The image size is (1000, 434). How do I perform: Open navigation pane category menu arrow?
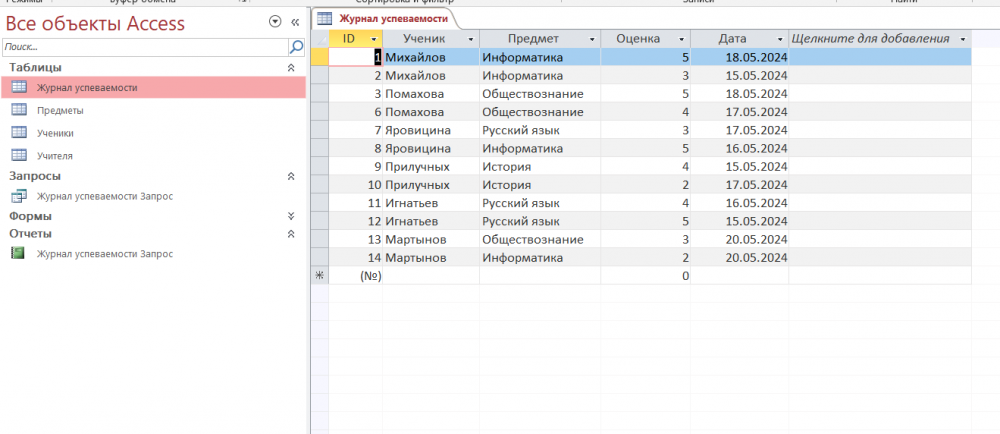click(275, 22)
